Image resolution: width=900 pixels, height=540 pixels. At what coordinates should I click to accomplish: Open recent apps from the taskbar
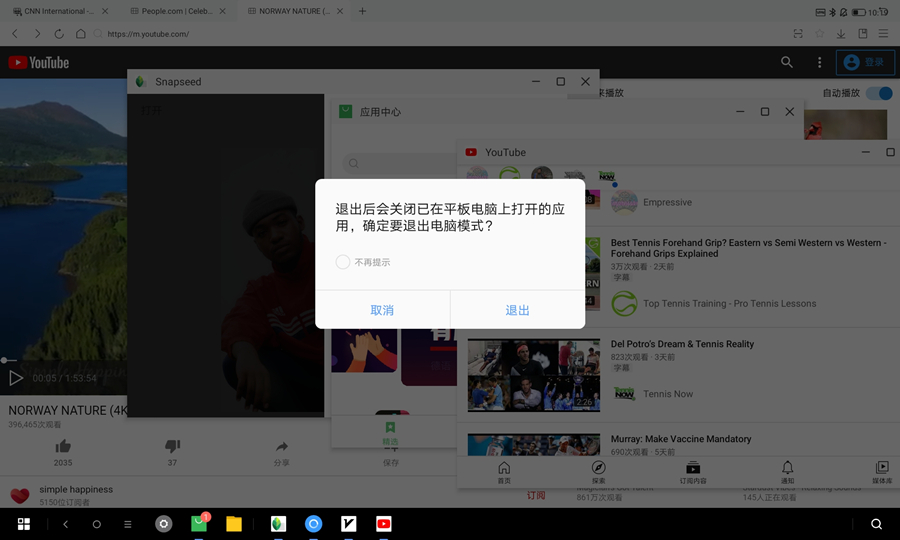127,524
